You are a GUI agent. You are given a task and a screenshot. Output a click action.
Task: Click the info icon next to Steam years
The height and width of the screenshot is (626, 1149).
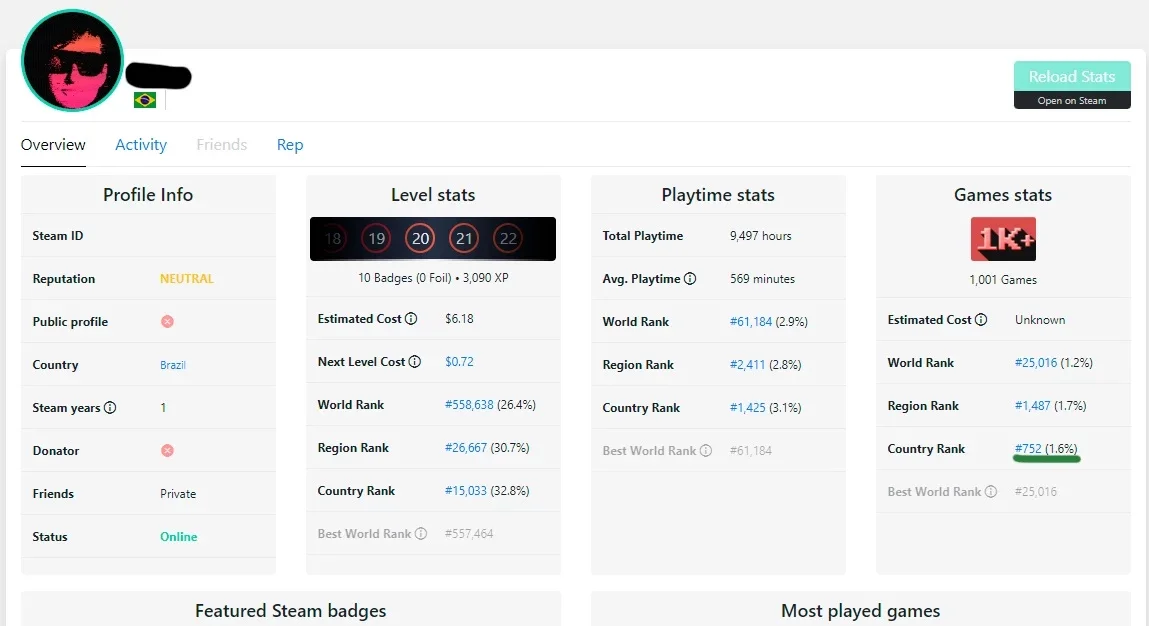click(110, 408)
